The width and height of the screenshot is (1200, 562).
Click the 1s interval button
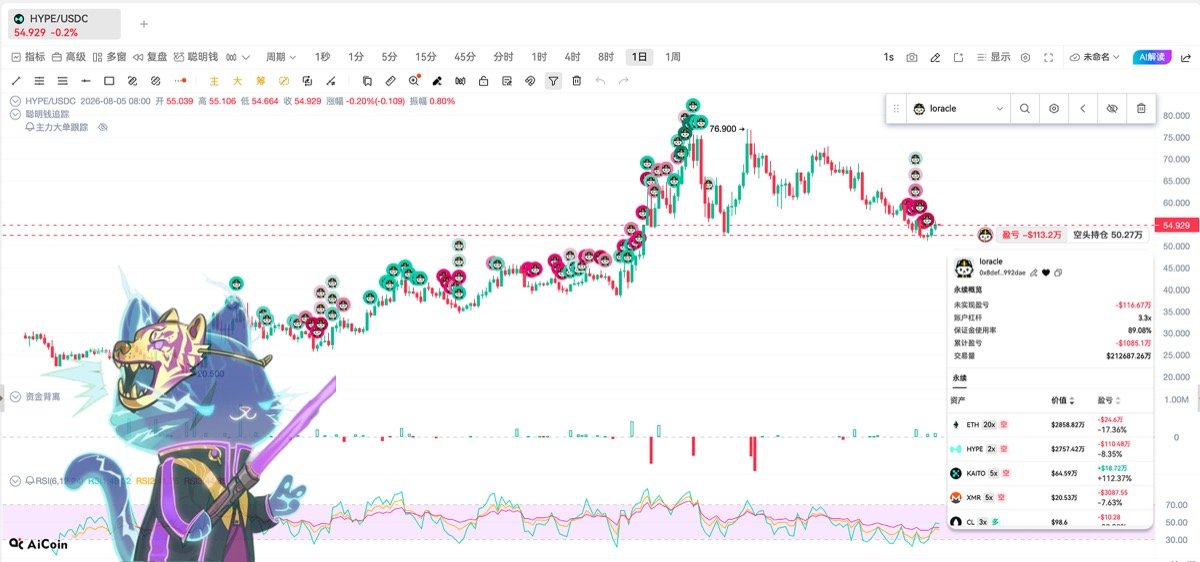888,57
